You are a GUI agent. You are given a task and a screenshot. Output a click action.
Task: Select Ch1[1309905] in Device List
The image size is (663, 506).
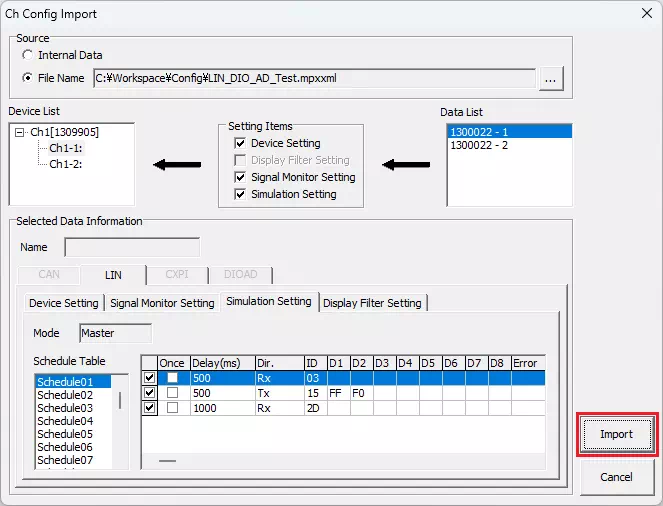coord(64,132)
